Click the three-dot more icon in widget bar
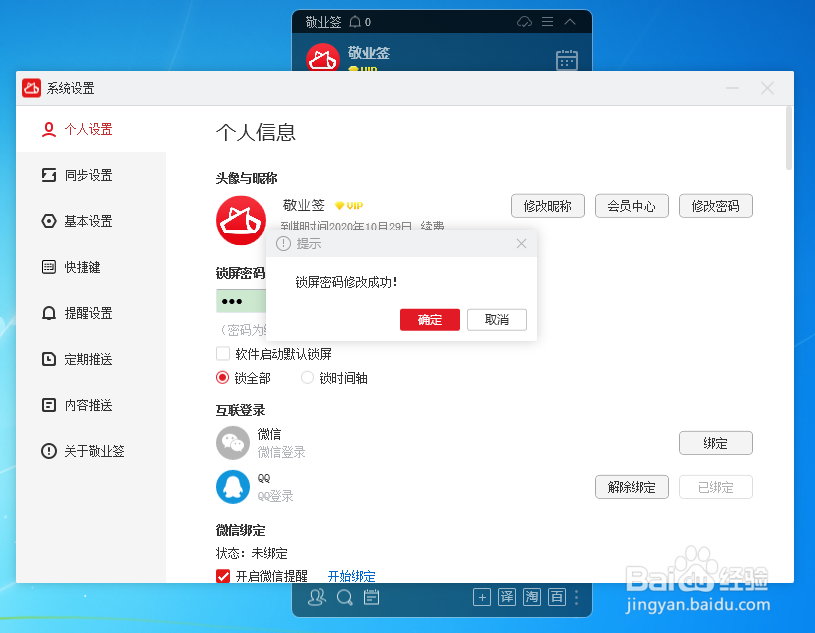 [x=576, y=598]
